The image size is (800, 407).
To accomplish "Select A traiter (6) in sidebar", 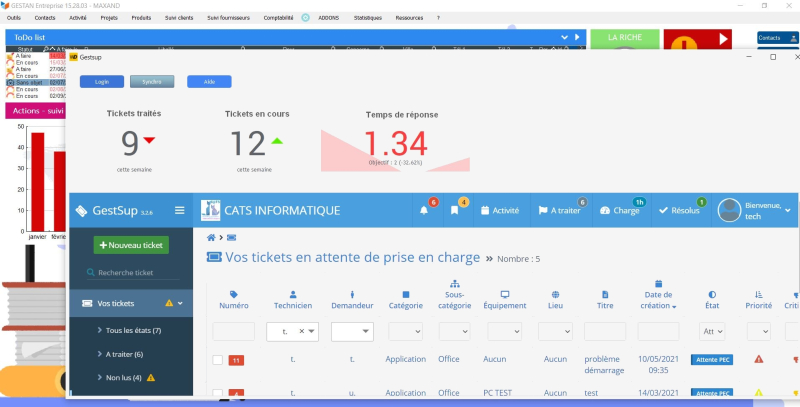I will point(124,354).
